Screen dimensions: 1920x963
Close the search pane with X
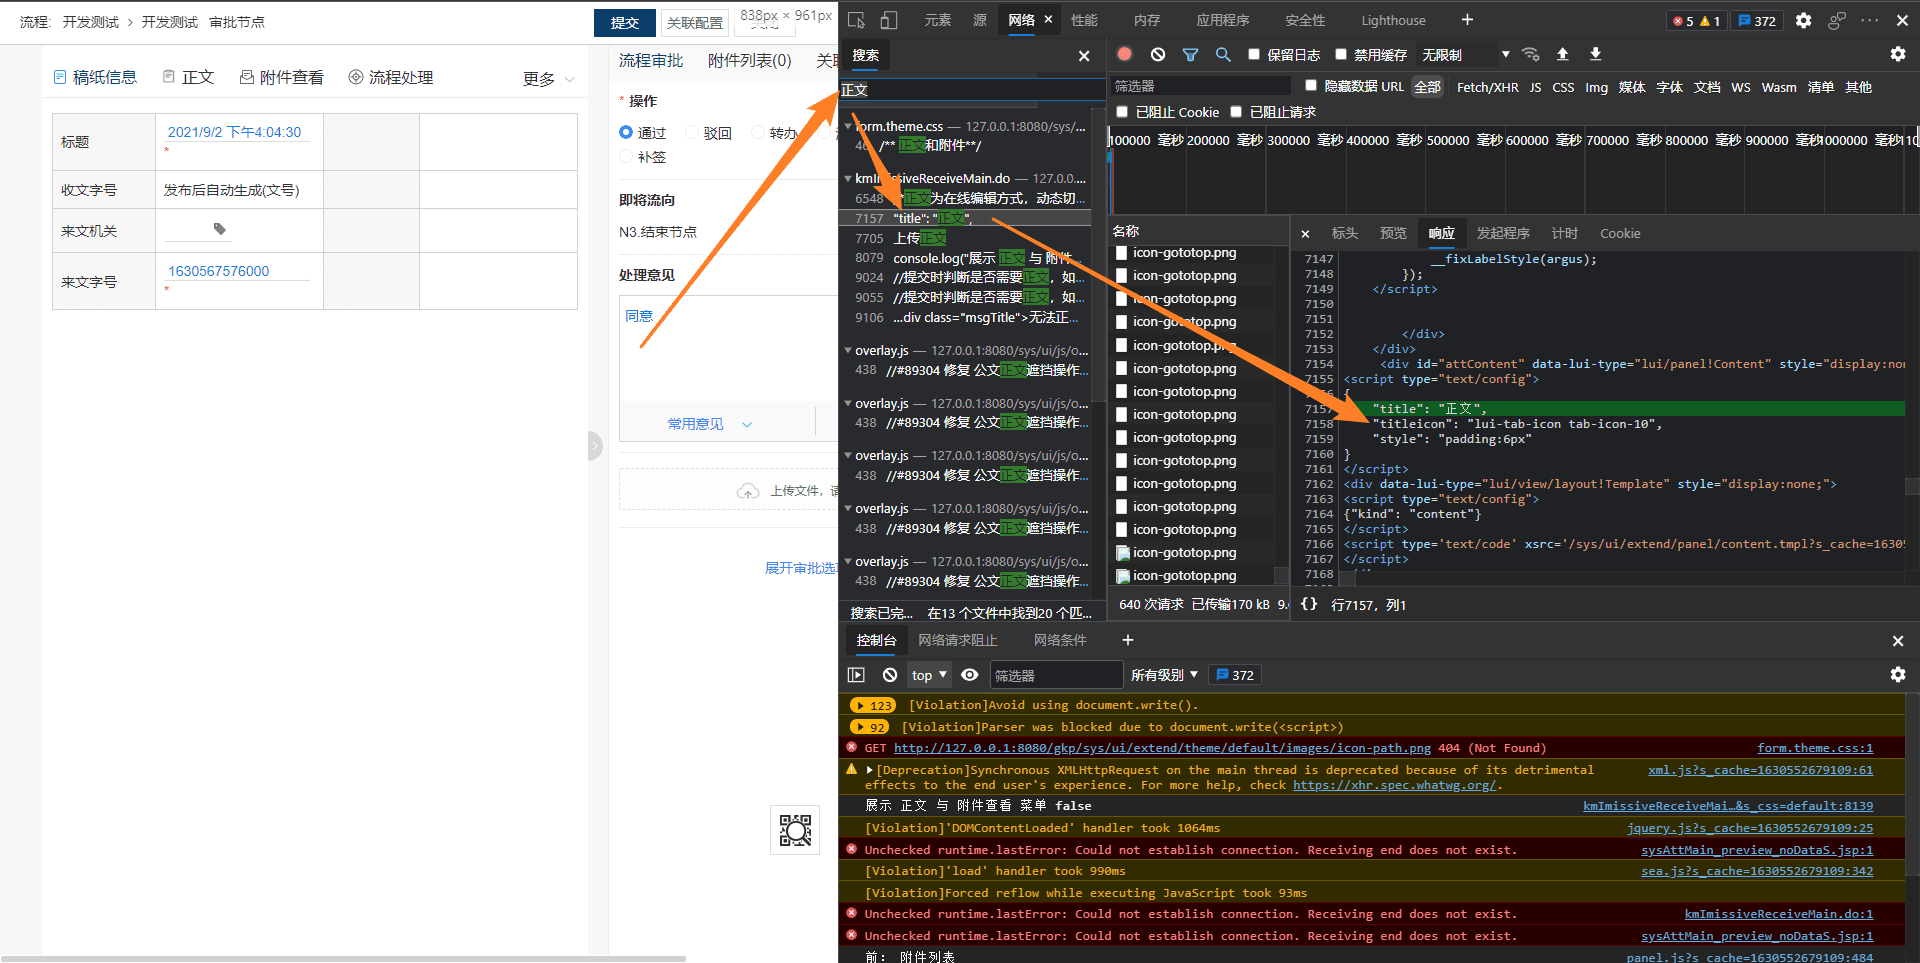(1084, 56)
